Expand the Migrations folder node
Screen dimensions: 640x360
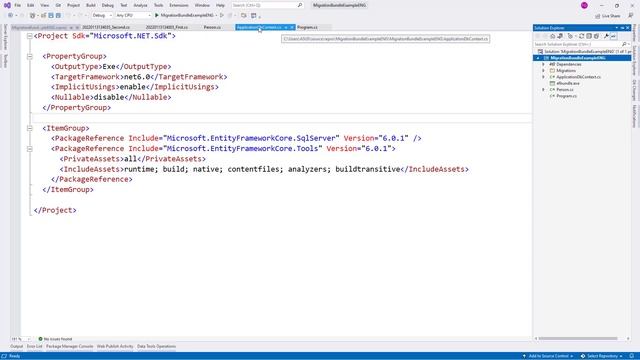pos(543,71)
